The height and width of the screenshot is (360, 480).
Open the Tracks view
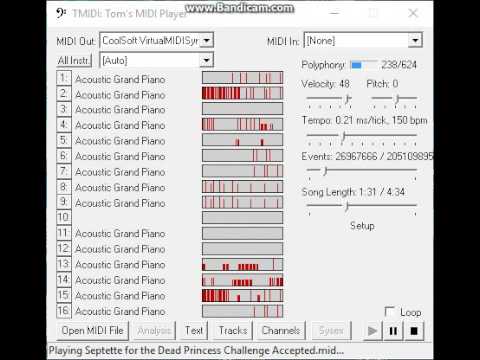[x=233, y=331]
